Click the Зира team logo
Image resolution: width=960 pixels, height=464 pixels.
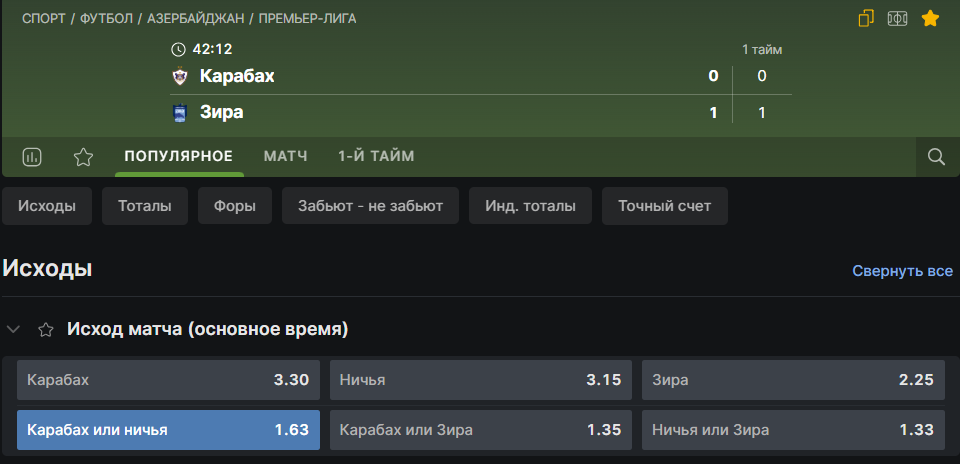tap(179, 113)
